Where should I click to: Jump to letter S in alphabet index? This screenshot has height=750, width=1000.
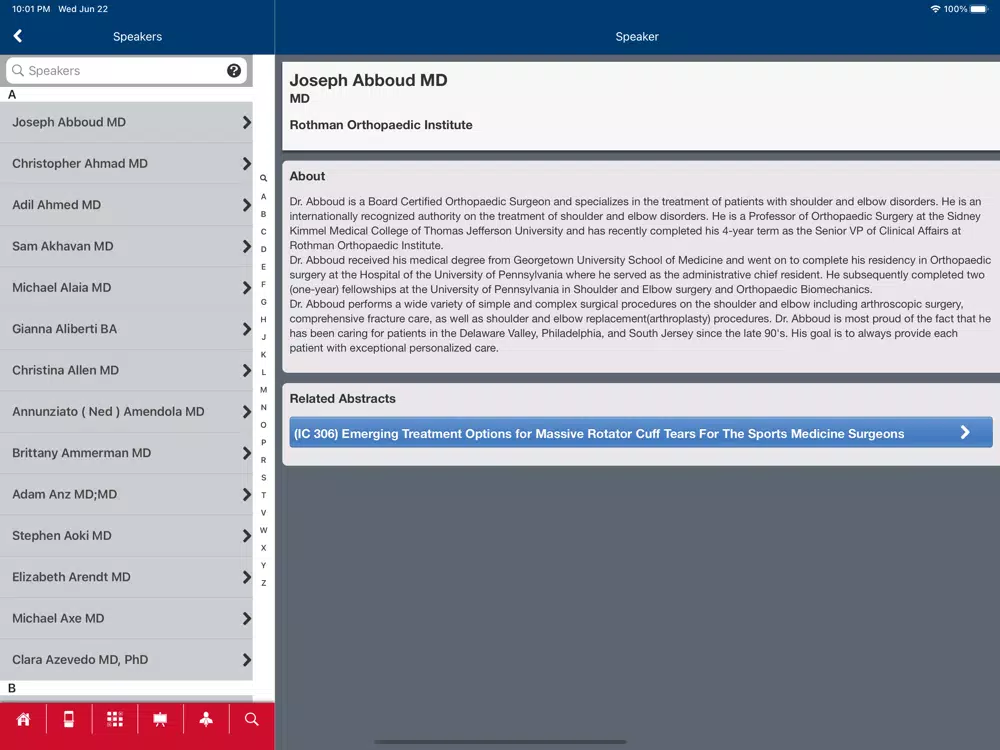[x=263, y=478]
